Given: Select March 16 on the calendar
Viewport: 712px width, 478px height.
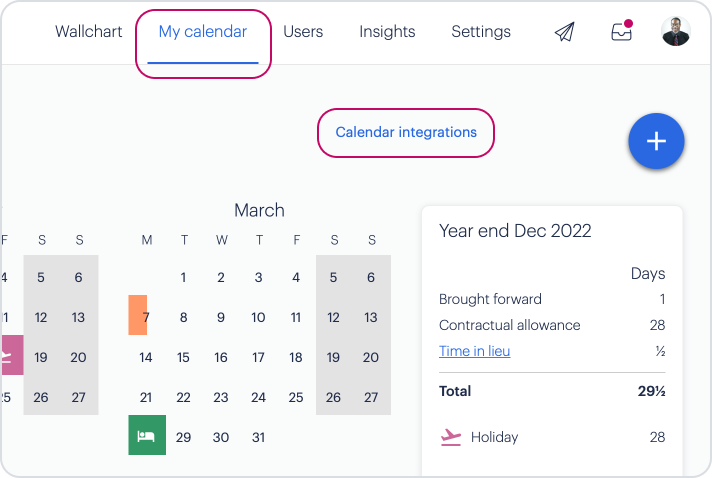Looking at the screenshot, I should click(x=221, y=357).
